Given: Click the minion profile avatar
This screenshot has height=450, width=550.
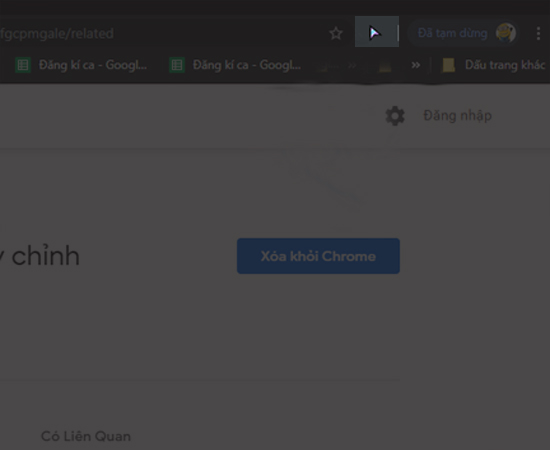Looking at the screenshot, I should click(505, 33).
